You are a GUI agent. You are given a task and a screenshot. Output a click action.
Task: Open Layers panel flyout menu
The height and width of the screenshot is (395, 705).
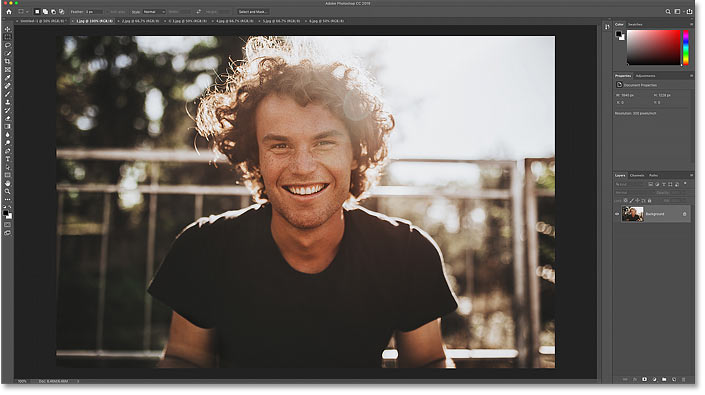pyautogui.click(x=692, y=175)
